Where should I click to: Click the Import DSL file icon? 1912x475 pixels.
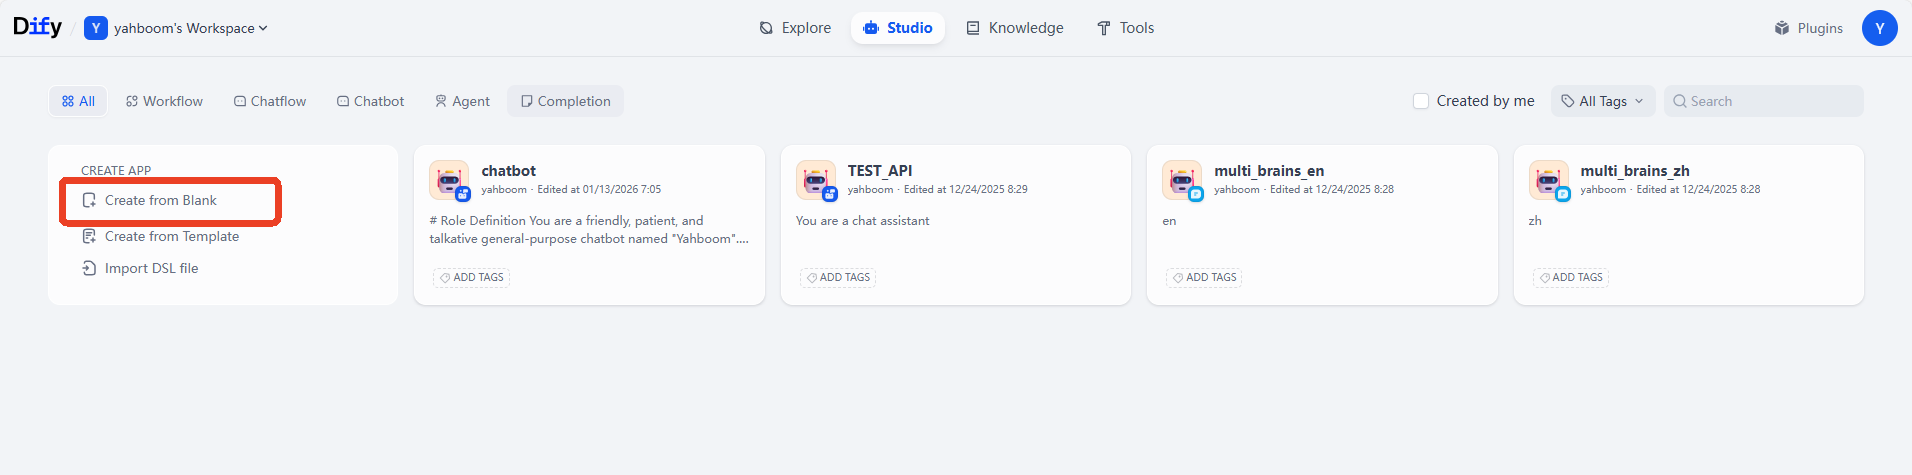89,268
